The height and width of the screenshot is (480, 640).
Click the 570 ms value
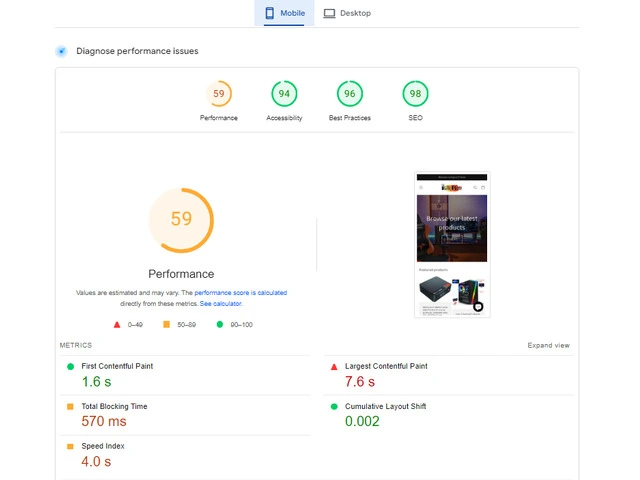pyautogui.click(x=104, y=421)
